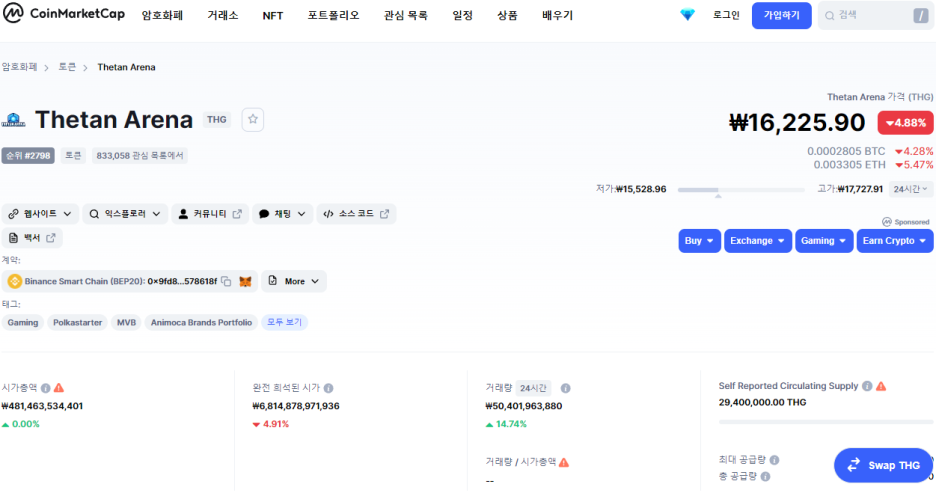The image size is (936, 493).
Task: Select the MVB tag
Action: pyautogui.click(x=126, y=322)
